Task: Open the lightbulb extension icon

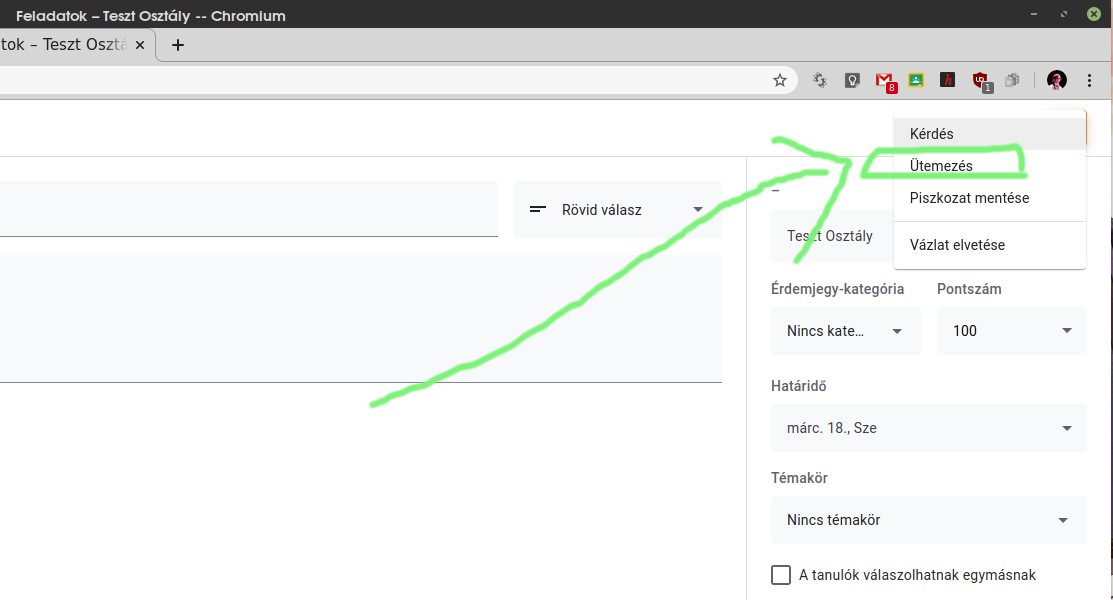Action: 852,80
